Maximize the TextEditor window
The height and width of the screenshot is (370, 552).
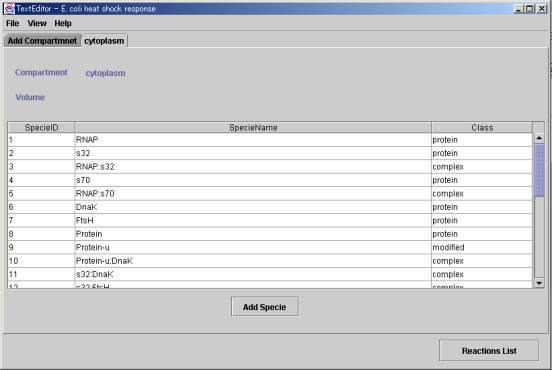pyautogui.click(x=529, y=8)
